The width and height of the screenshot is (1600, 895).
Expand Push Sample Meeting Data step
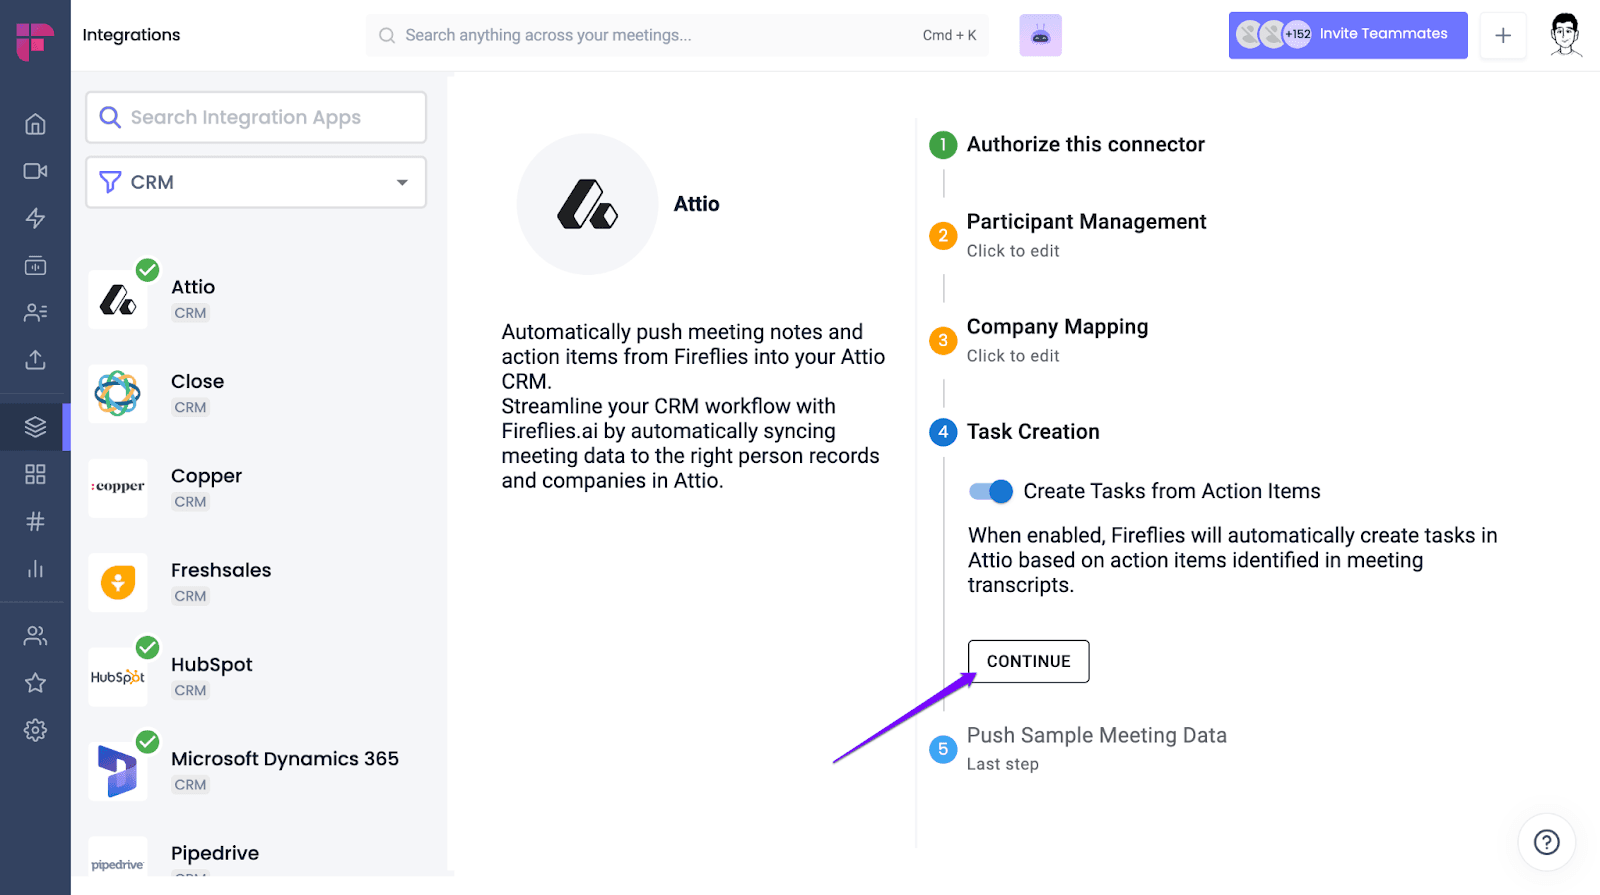1096,735
